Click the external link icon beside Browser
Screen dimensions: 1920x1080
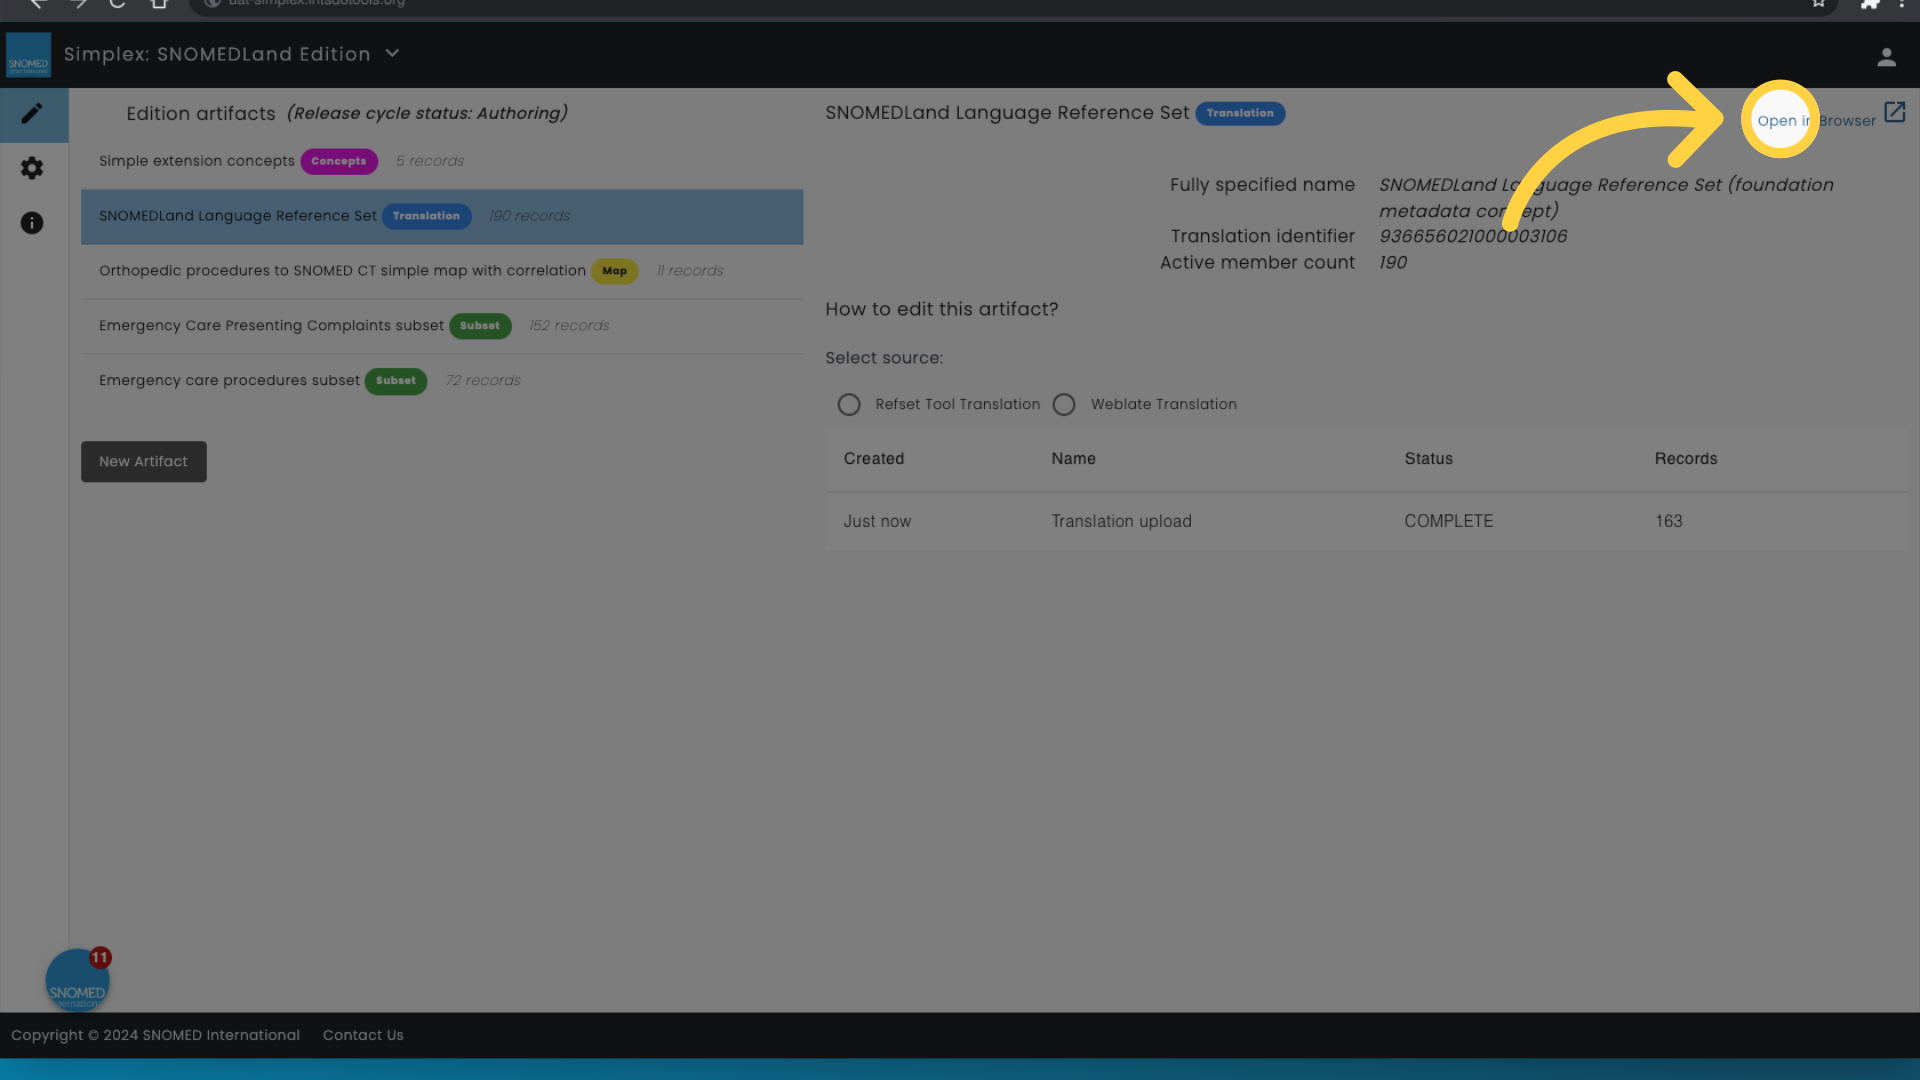1895,112
